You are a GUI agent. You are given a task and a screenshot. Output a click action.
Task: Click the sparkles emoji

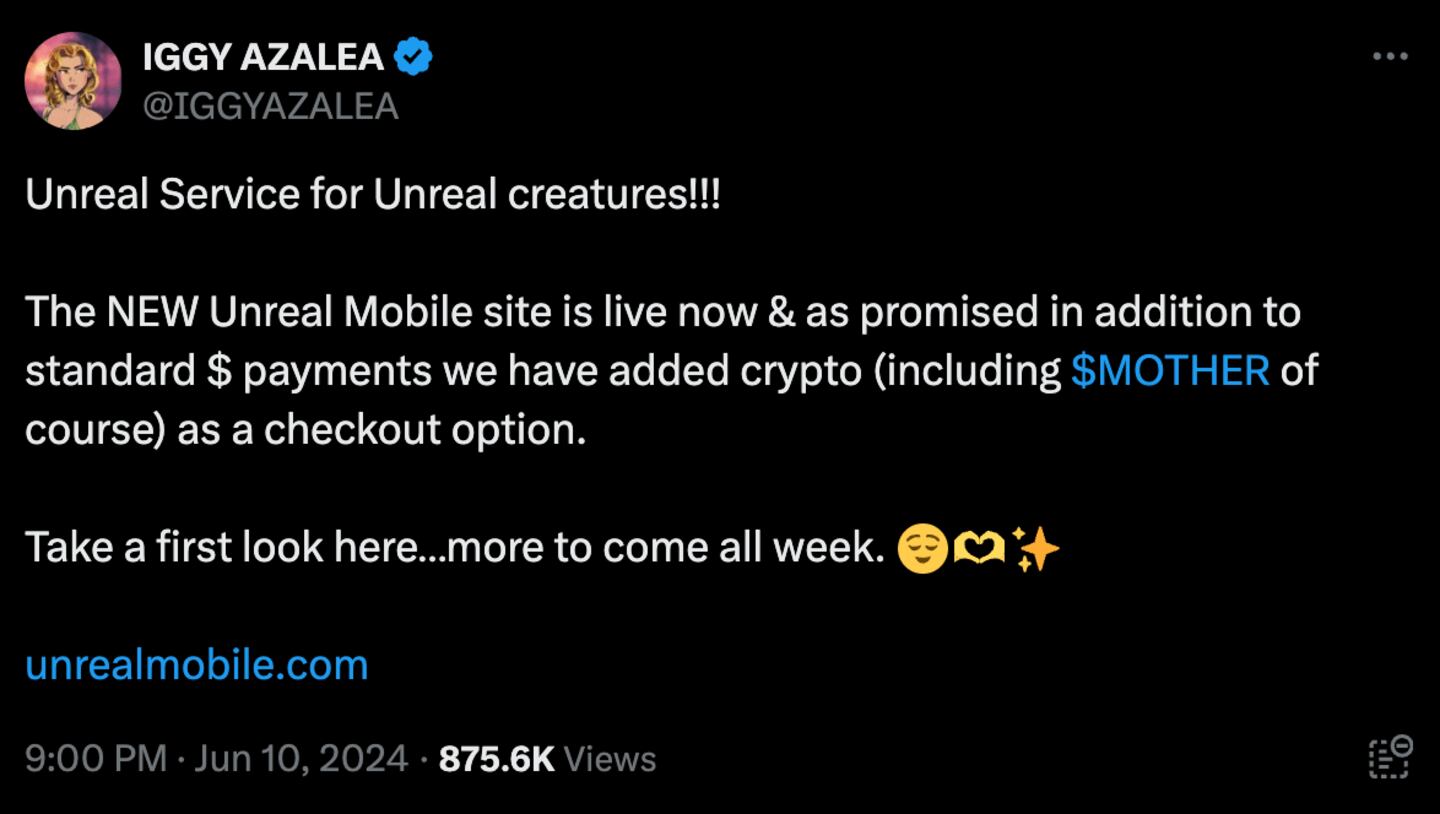coord(1035,548)
